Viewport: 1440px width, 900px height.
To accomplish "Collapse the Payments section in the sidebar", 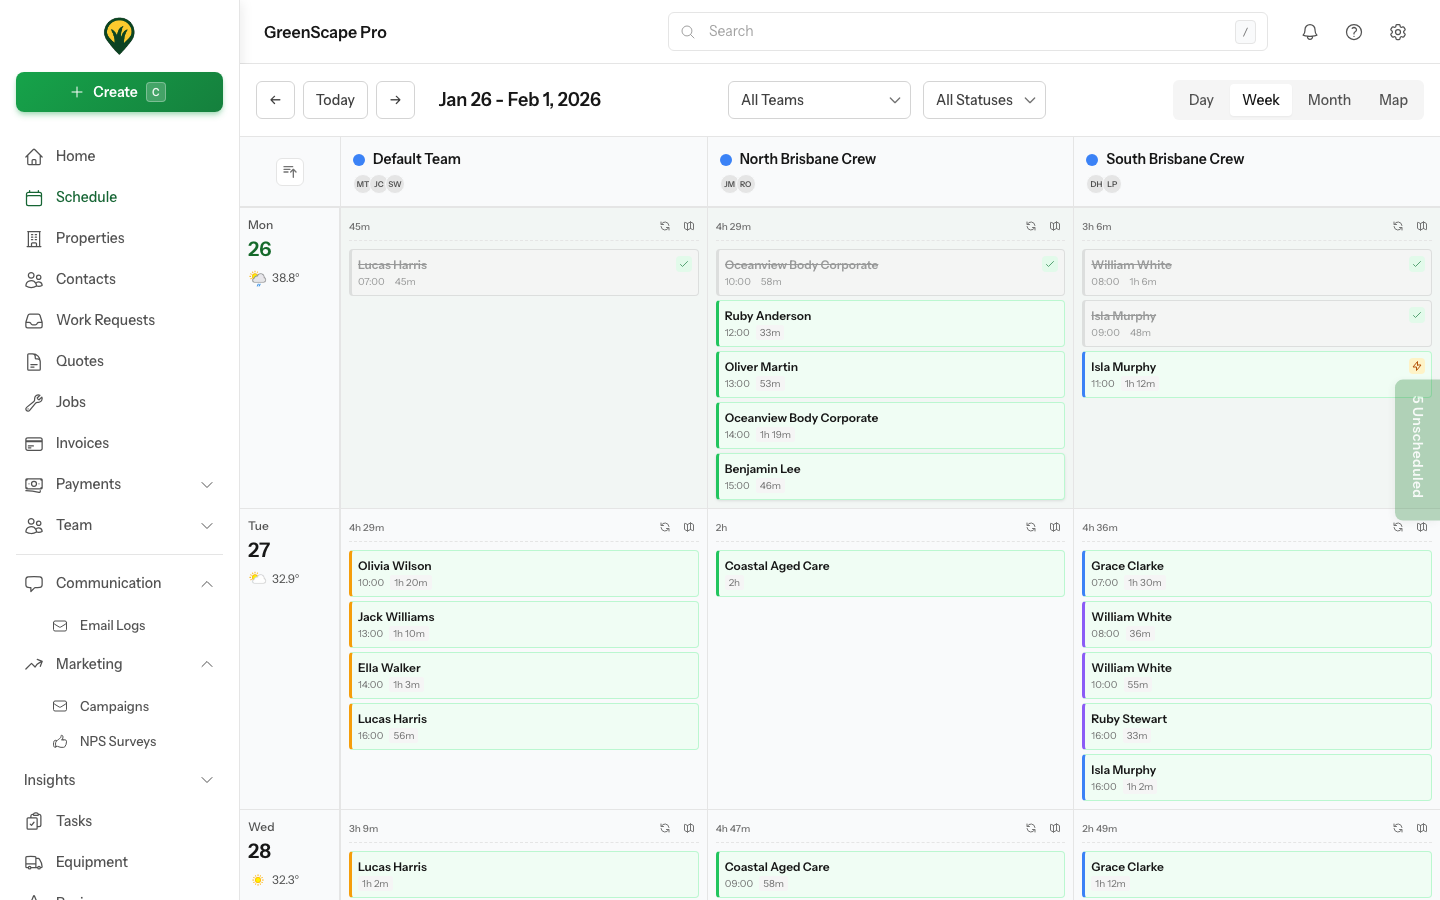I will click(207, 484).
